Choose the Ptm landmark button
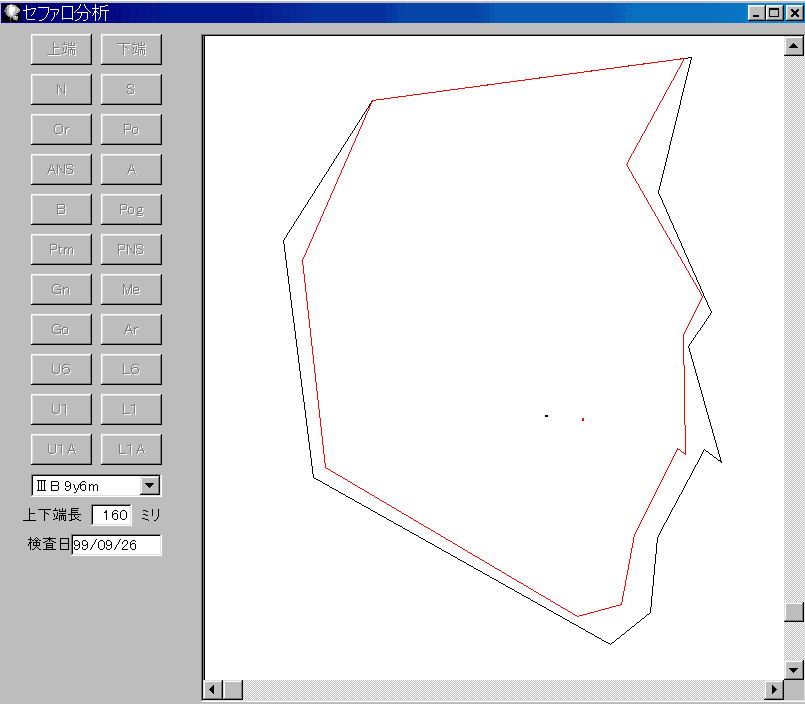Screen dimensions: 805x704 tap(61, 250)
